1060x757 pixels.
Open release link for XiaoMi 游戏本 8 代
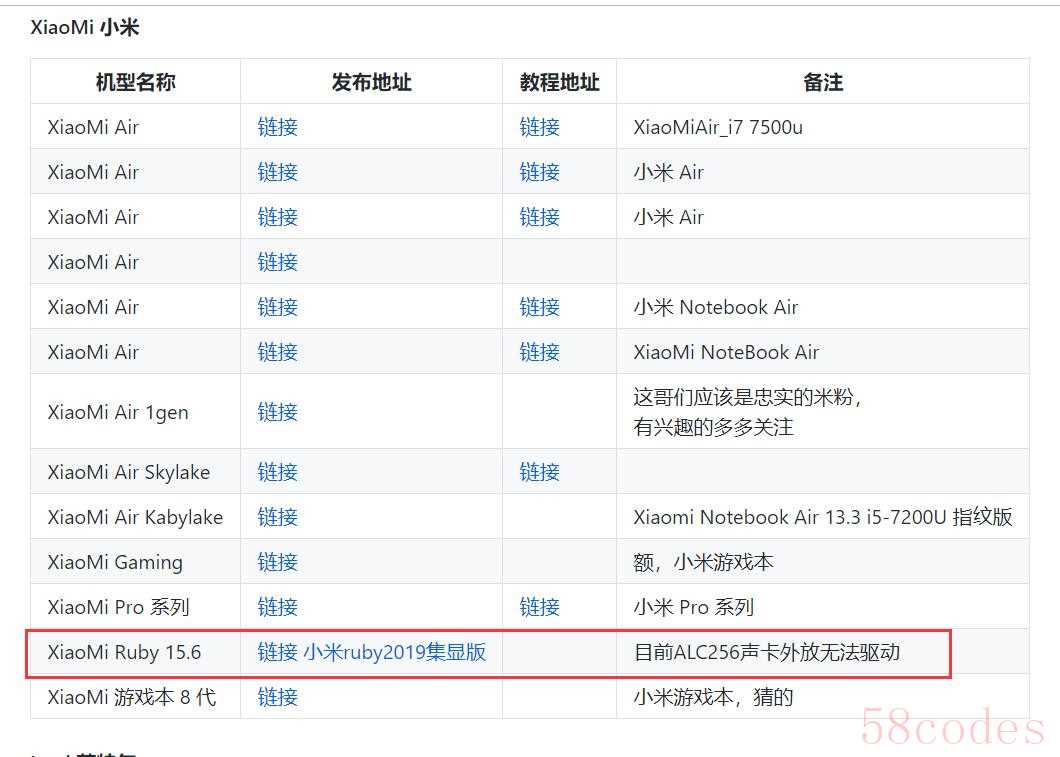click(277, 697)
